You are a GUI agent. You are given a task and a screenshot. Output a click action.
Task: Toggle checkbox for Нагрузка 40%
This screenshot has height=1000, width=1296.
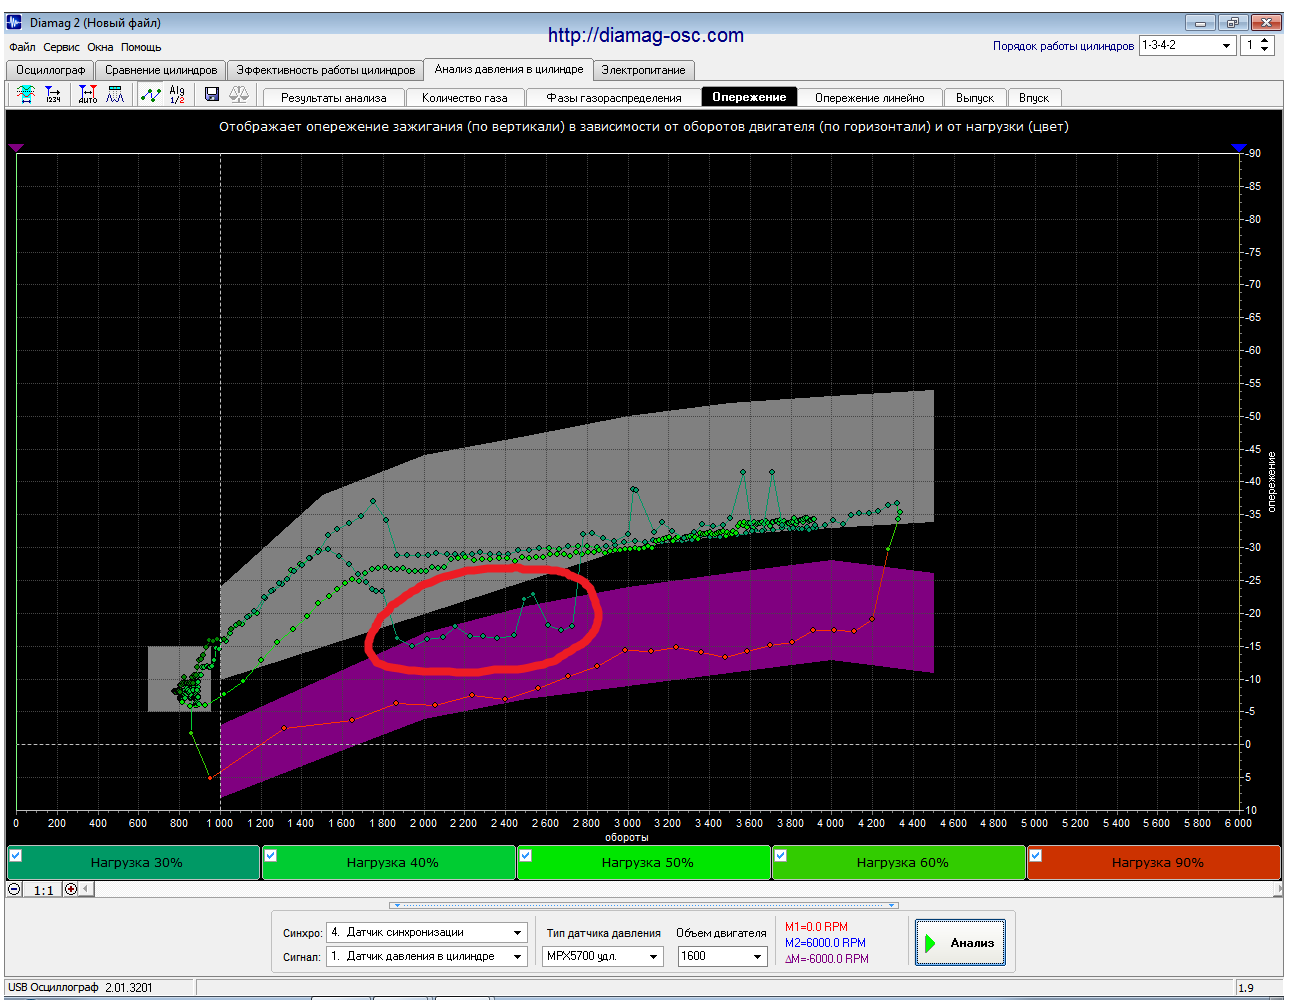pos(271,855)
